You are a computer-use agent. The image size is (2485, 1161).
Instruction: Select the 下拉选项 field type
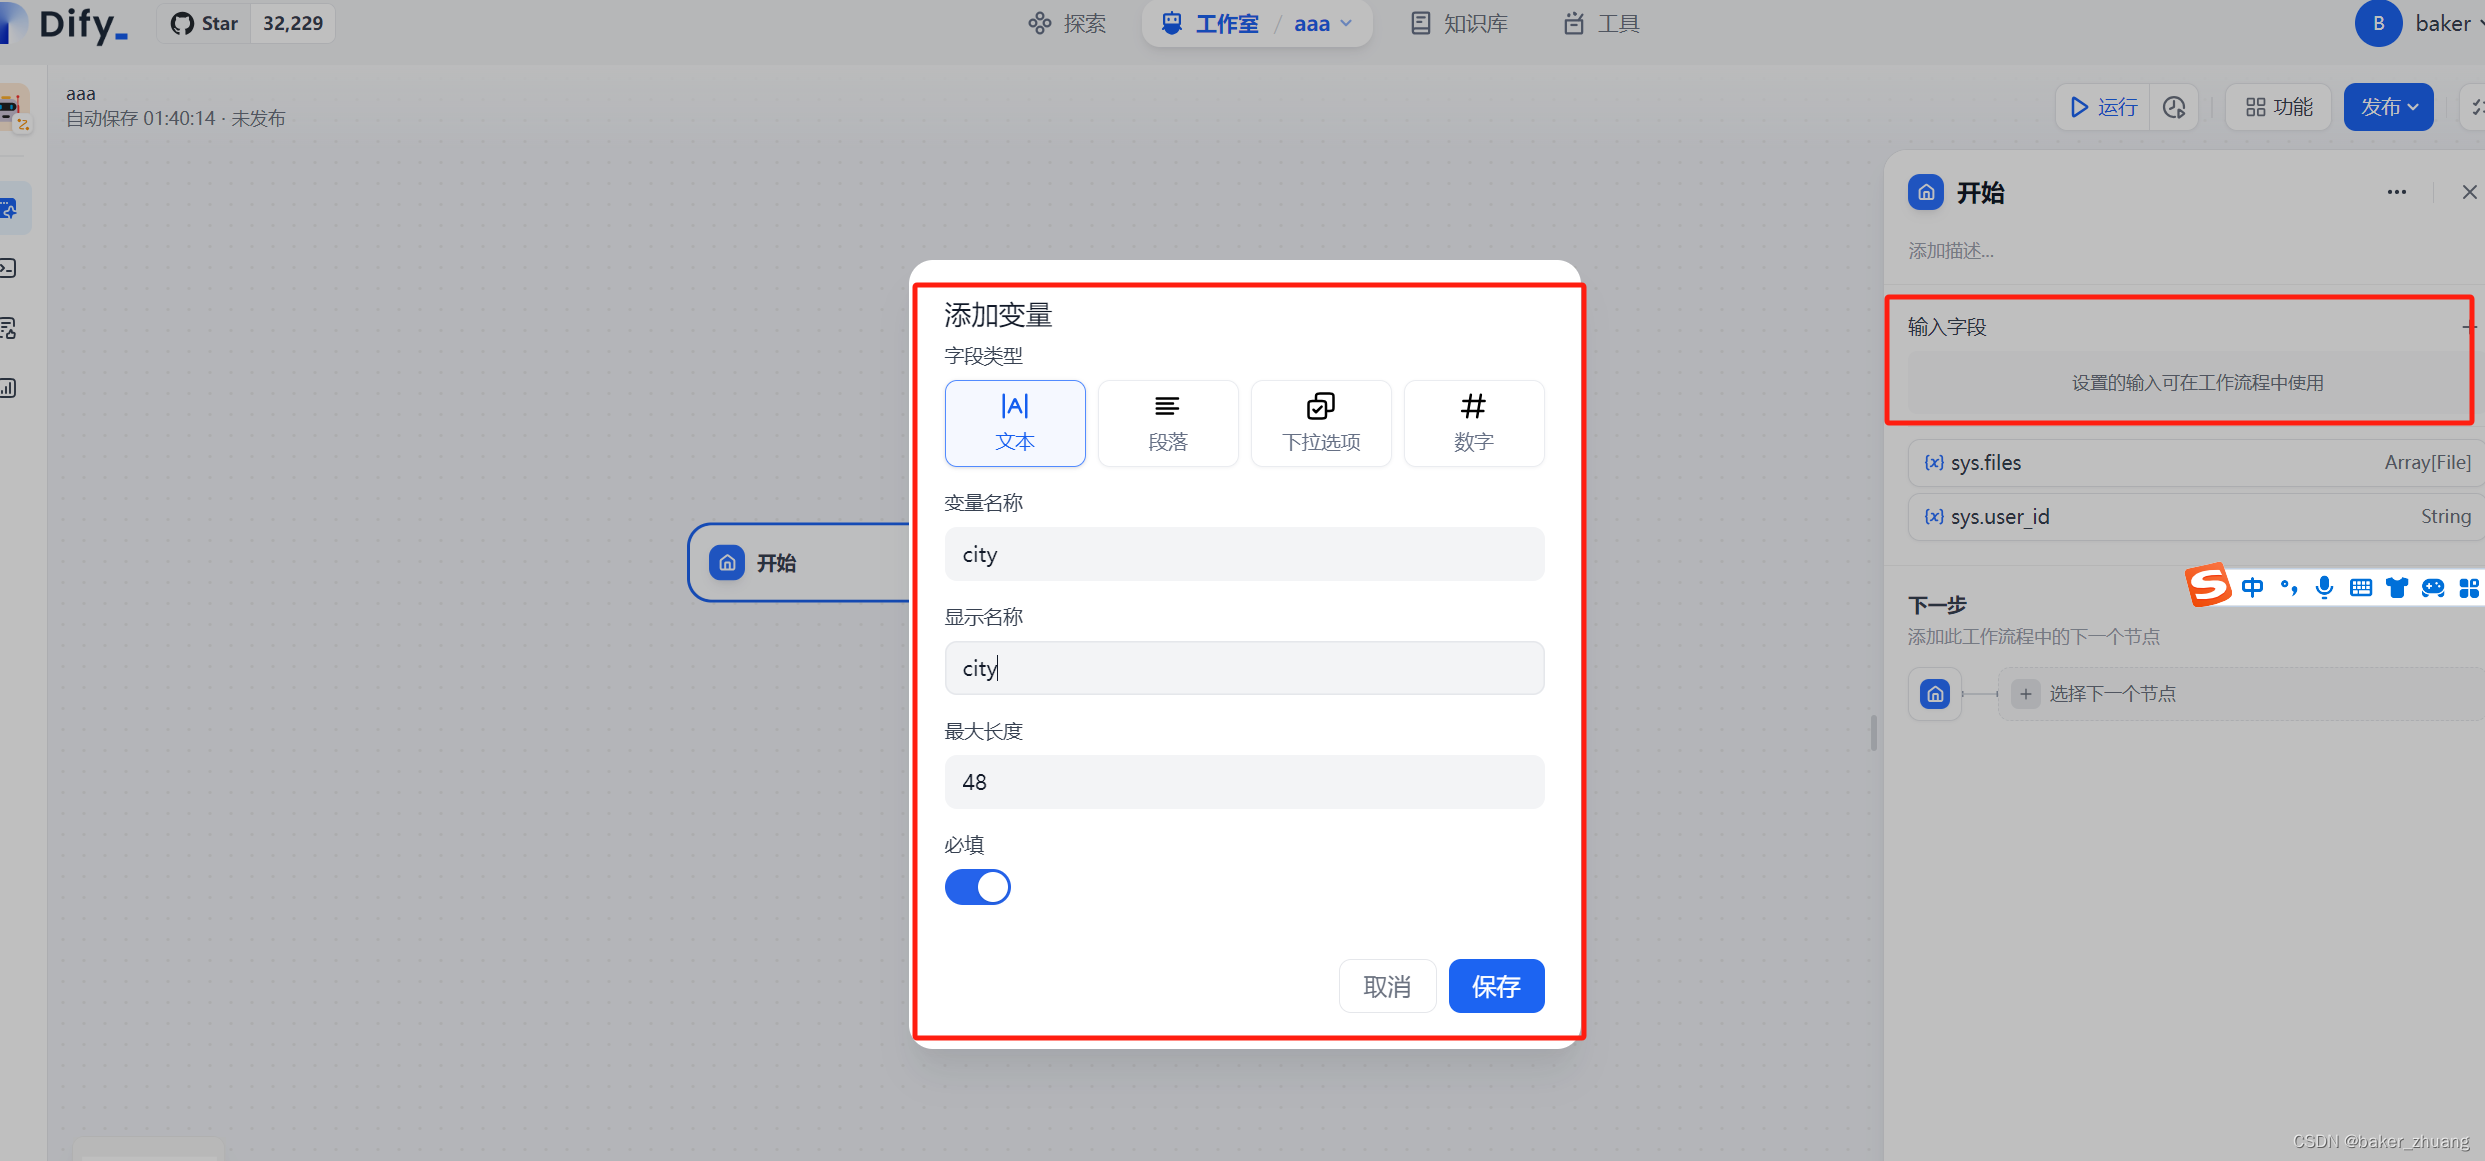pyautogui.click(x=1320, y=422)
